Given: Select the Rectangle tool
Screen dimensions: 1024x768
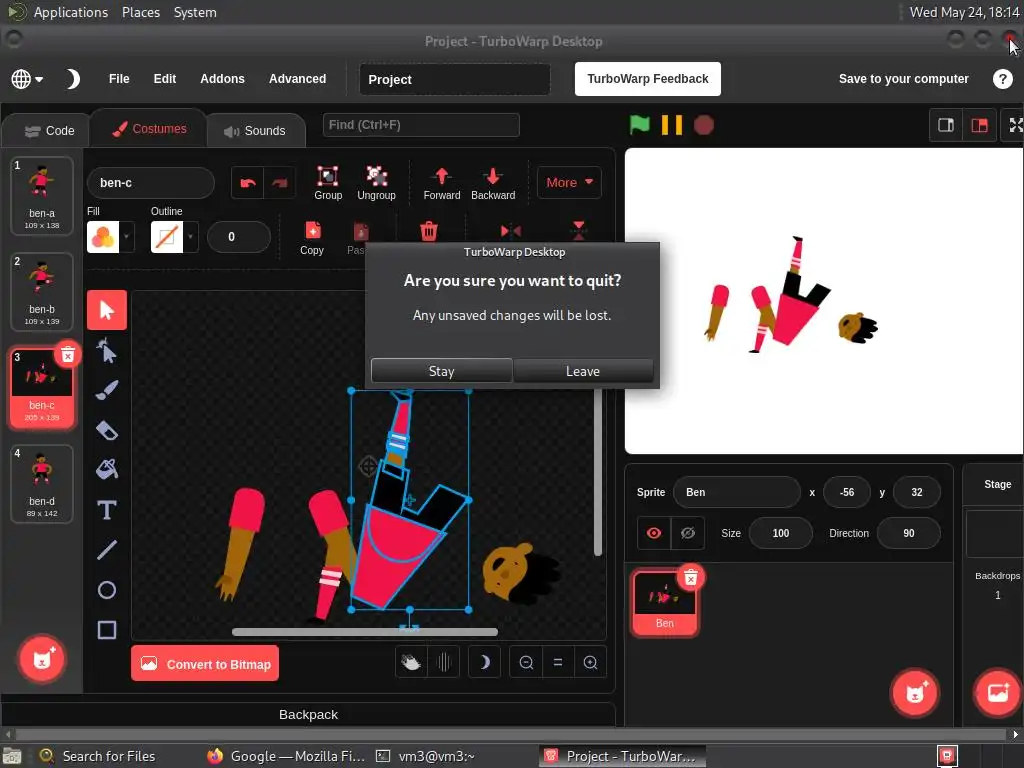Looking at the screenshot, I should [106, 630].
